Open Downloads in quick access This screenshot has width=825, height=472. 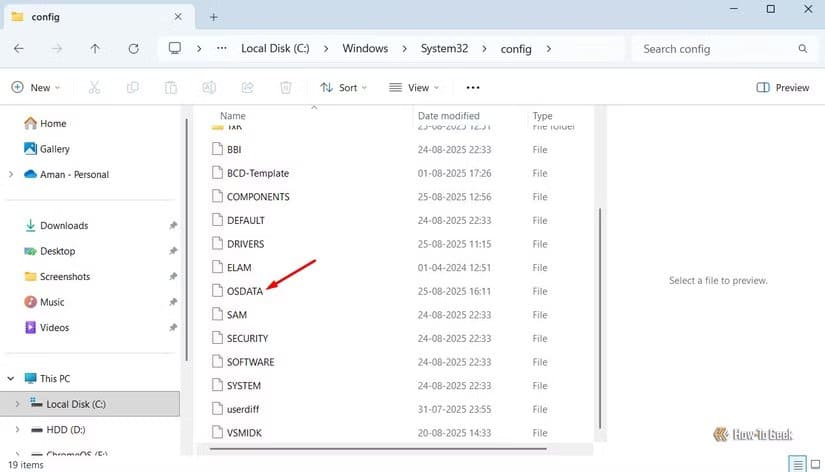pos(56,225)
